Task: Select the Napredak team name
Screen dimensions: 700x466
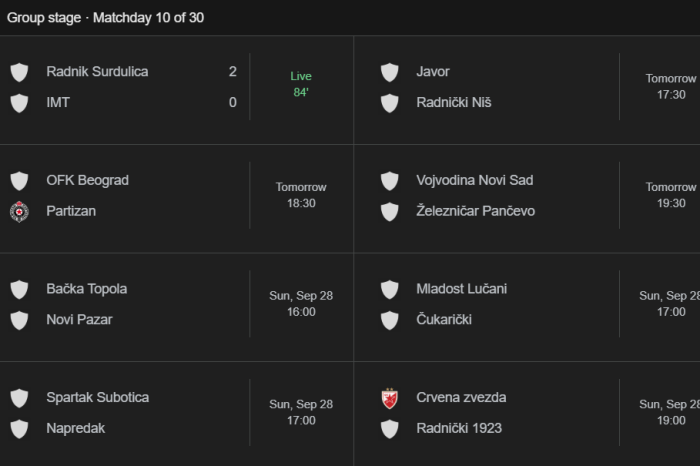Action: [x=75, y=428]
